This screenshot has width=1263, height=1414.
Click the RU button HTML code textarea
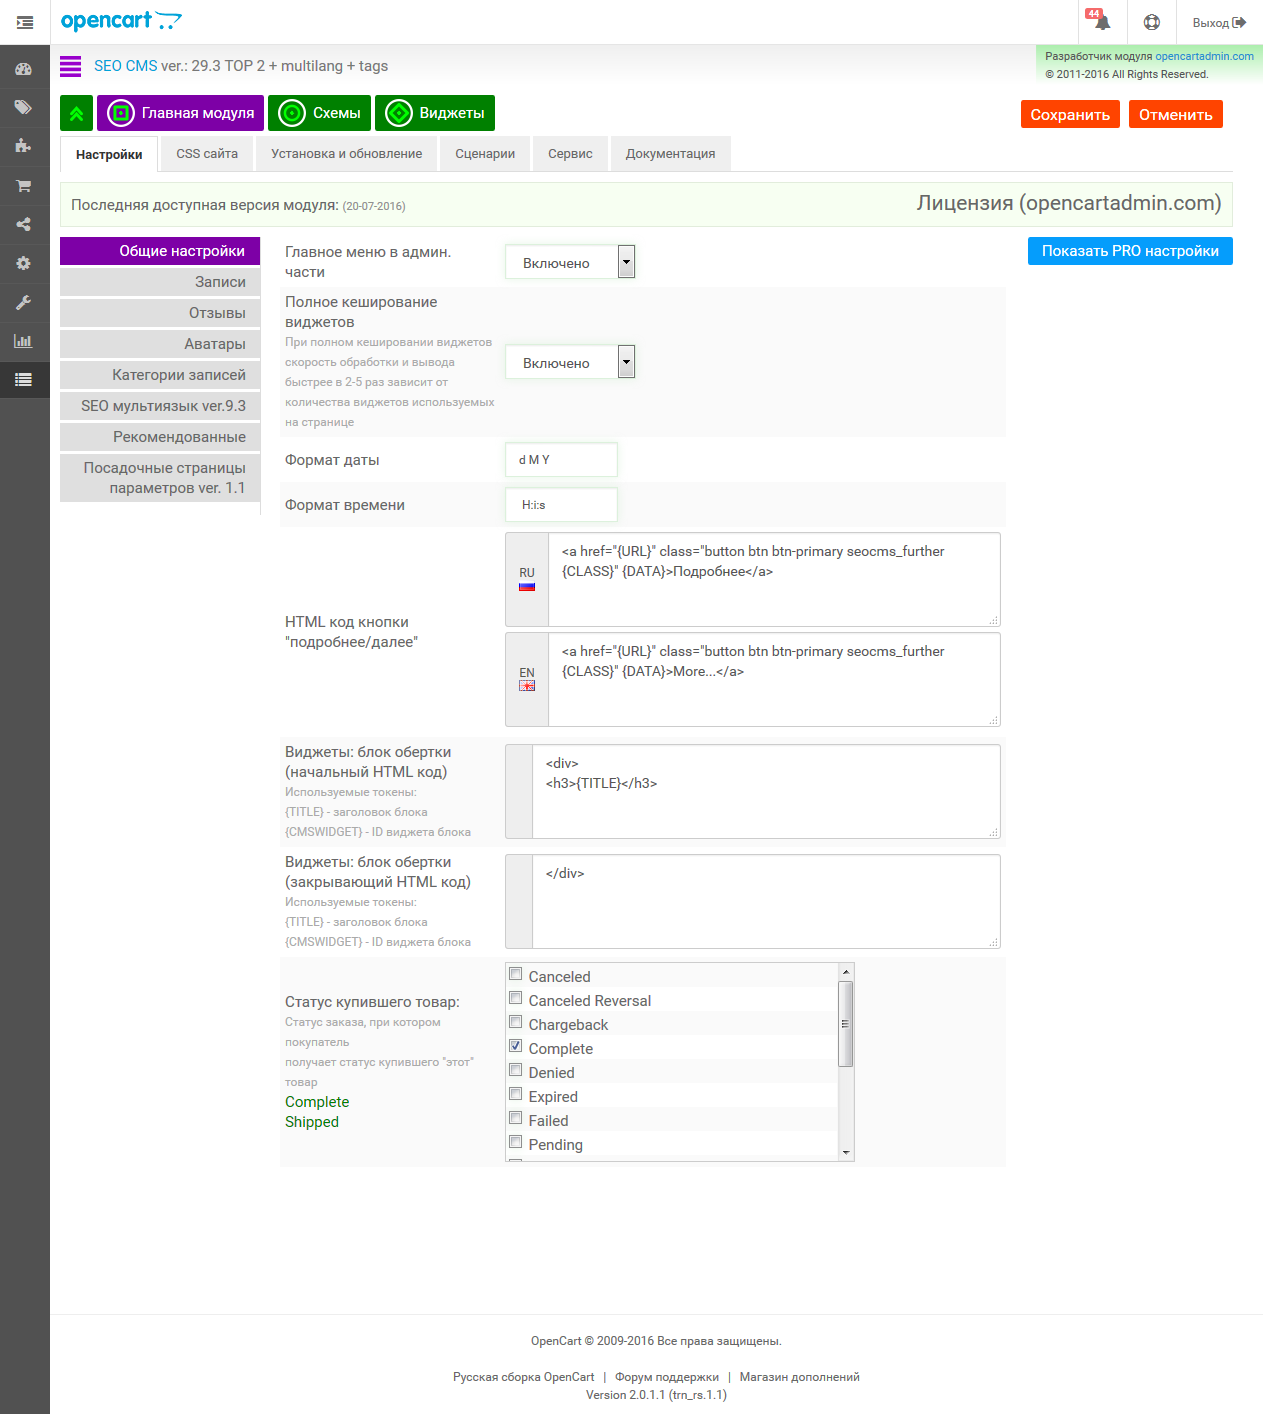[774, 580]
